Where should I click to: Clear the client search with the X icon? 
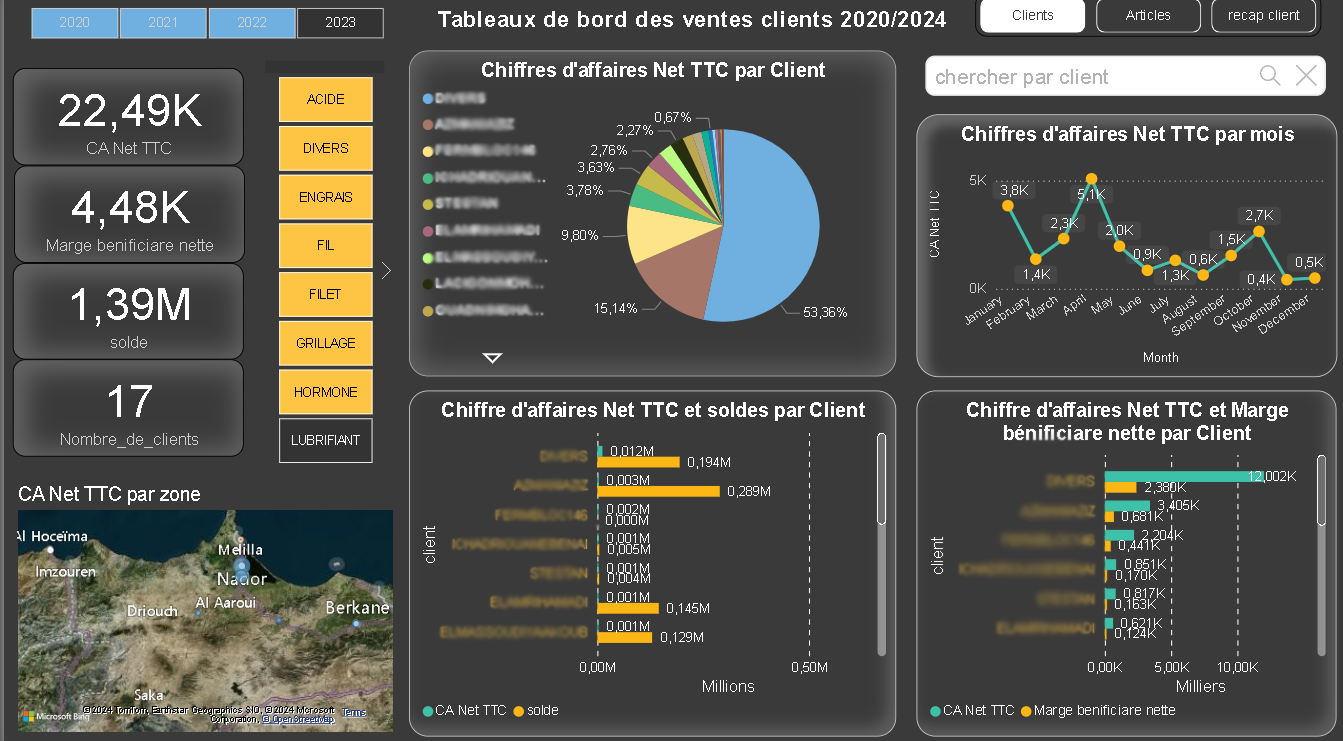(1306, 75)
